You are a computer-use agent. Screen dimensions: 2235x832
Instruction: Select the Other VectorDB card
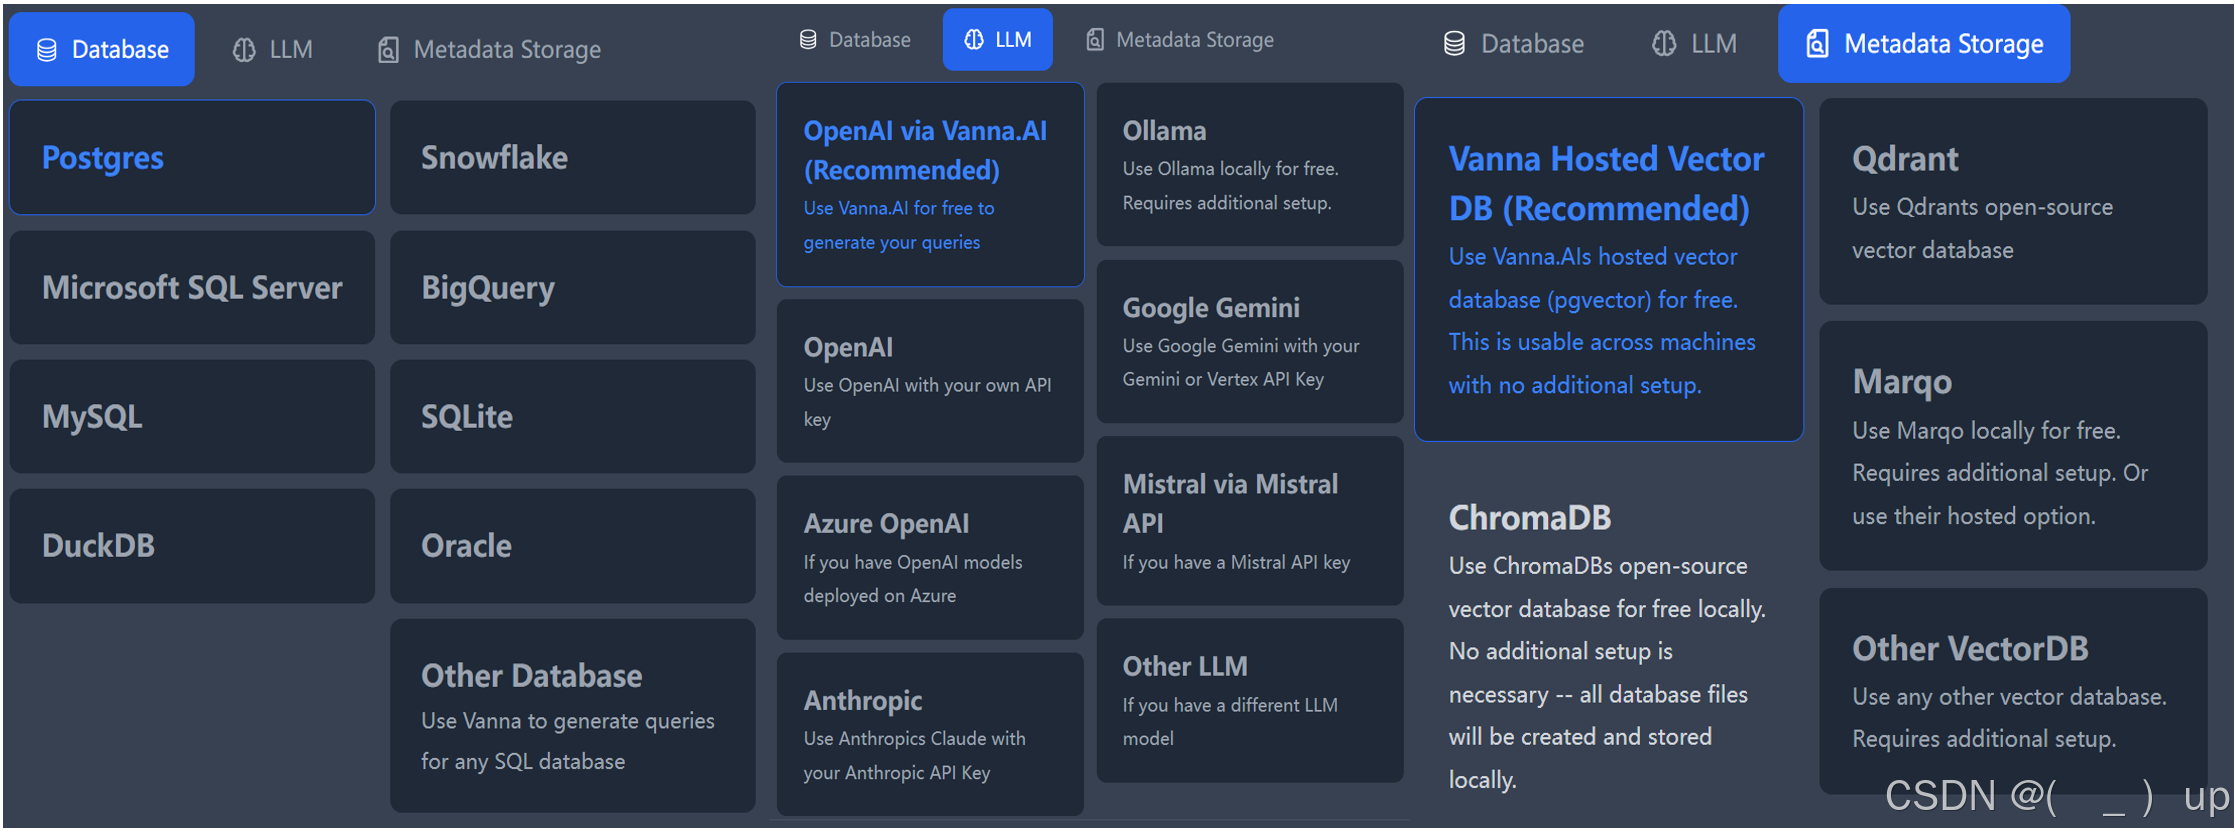click(x=2013, y=691)
